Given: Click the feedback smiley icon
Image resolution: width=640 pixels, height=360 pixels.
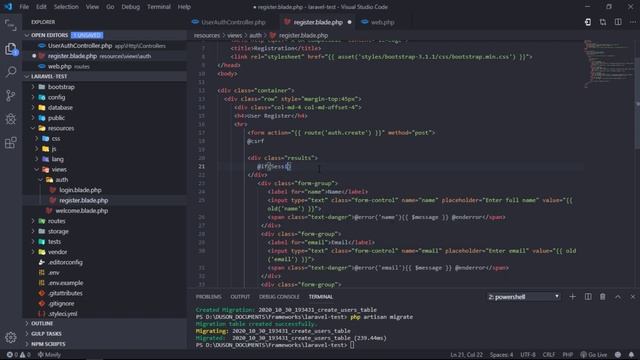Looking at the screenshot, I should [x=618, y=355].
